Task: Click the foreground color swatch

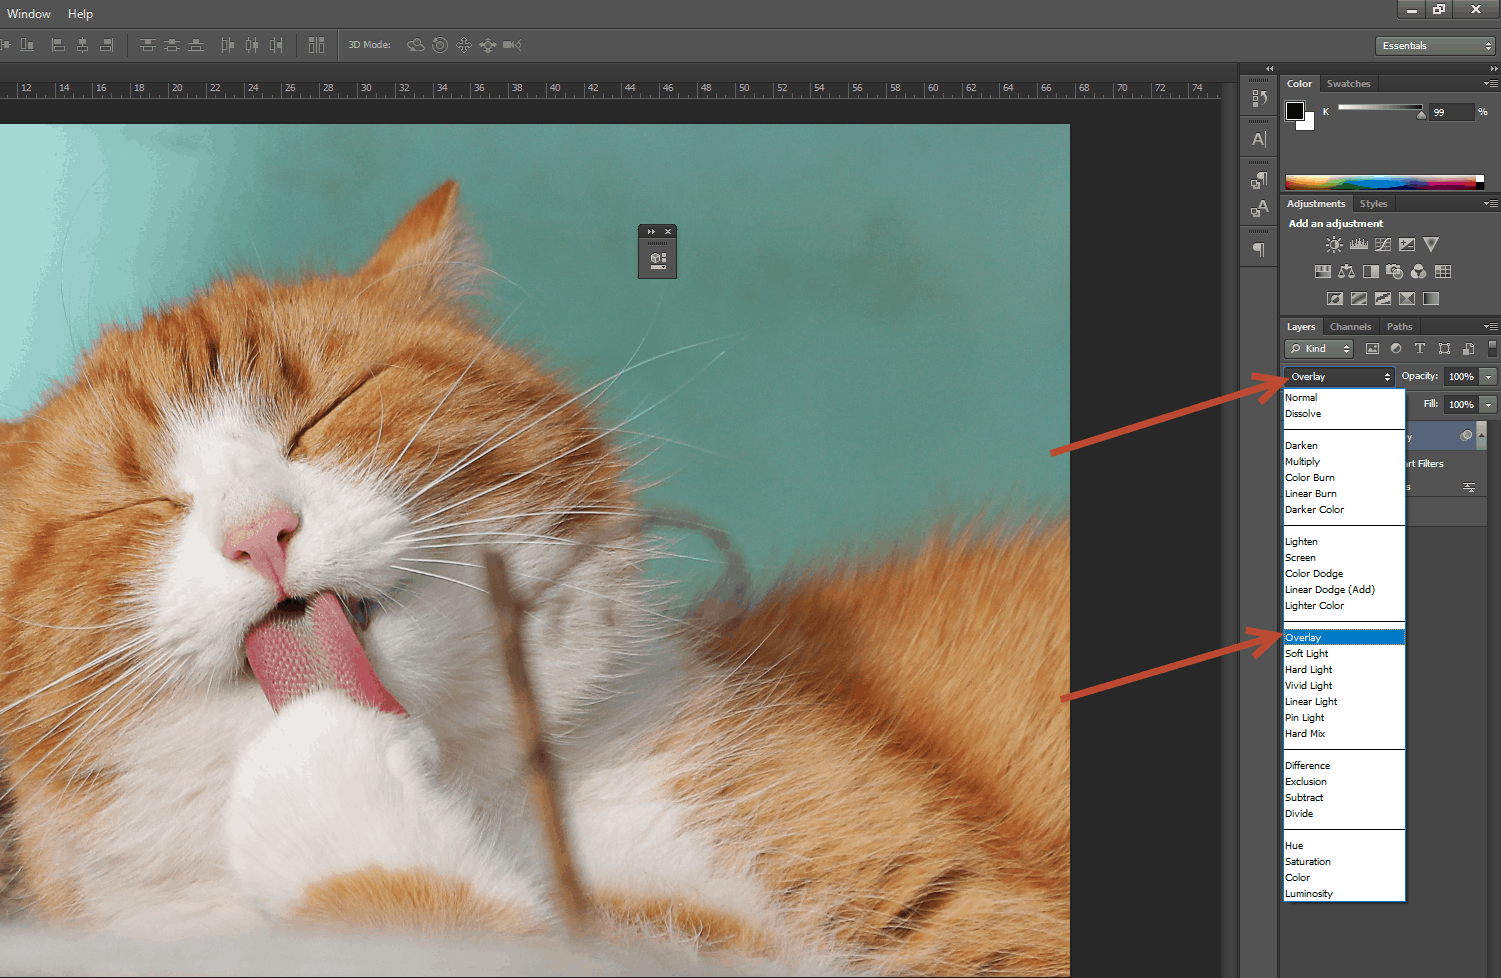Action: click(x=1295, y=110)
